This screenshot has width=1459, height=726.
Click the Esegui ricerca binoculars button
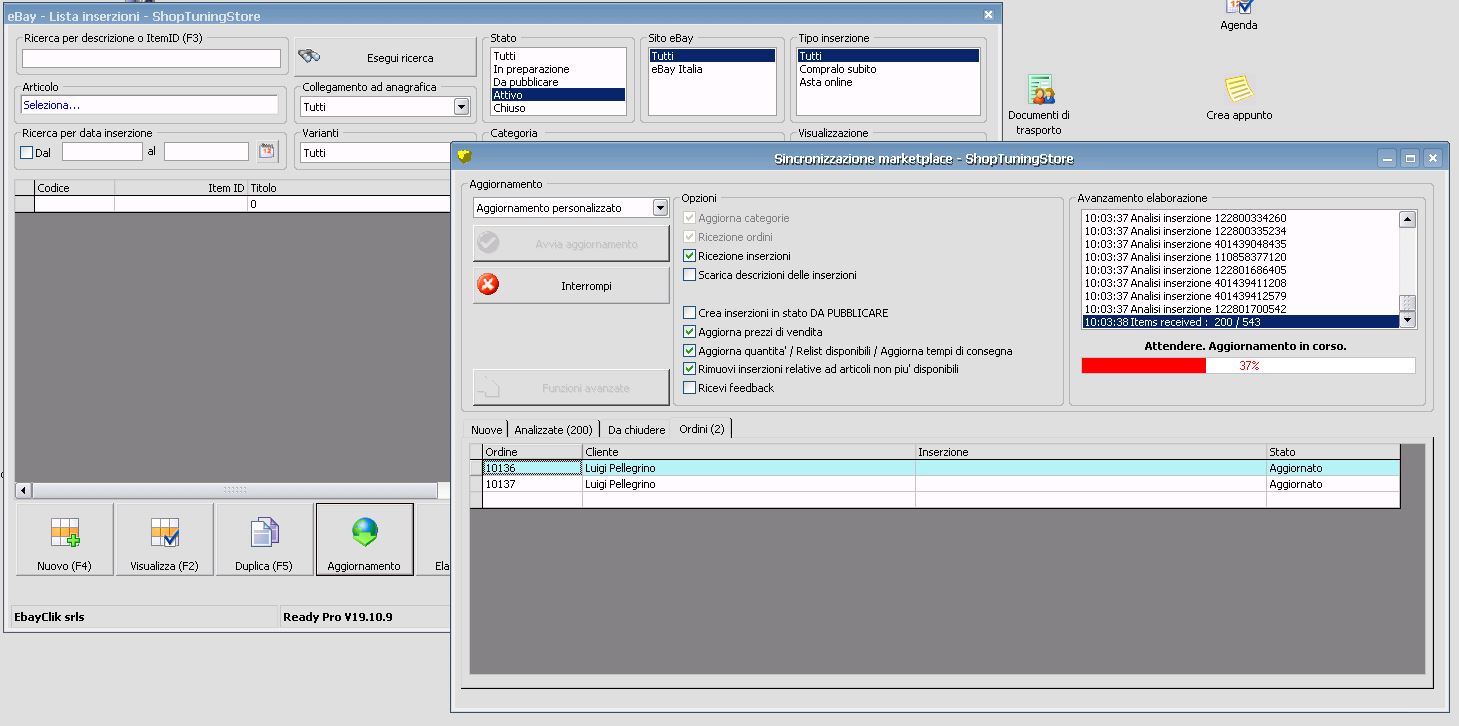[x=385, y=58]
